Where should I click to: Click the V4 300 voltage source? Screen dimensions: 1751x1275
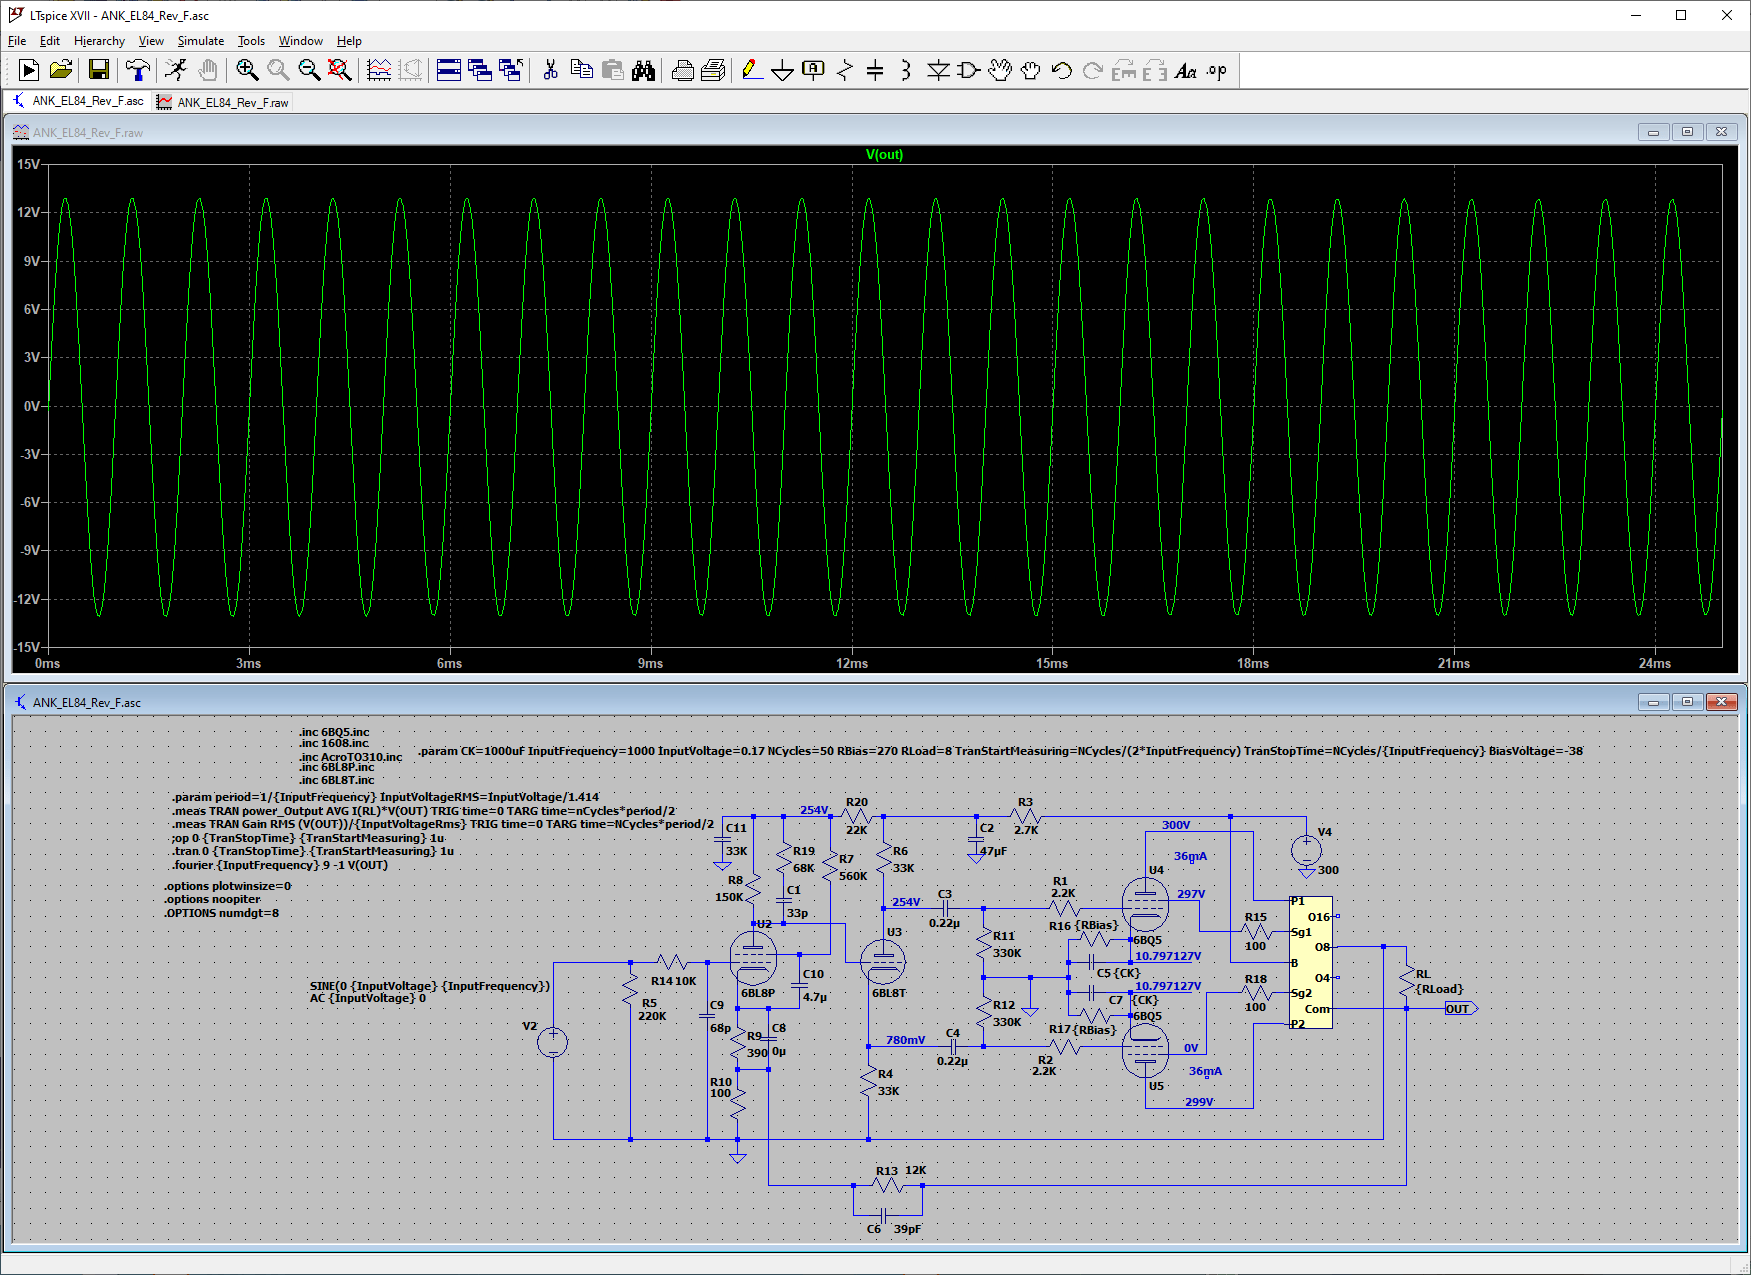tap(1306, 851)
